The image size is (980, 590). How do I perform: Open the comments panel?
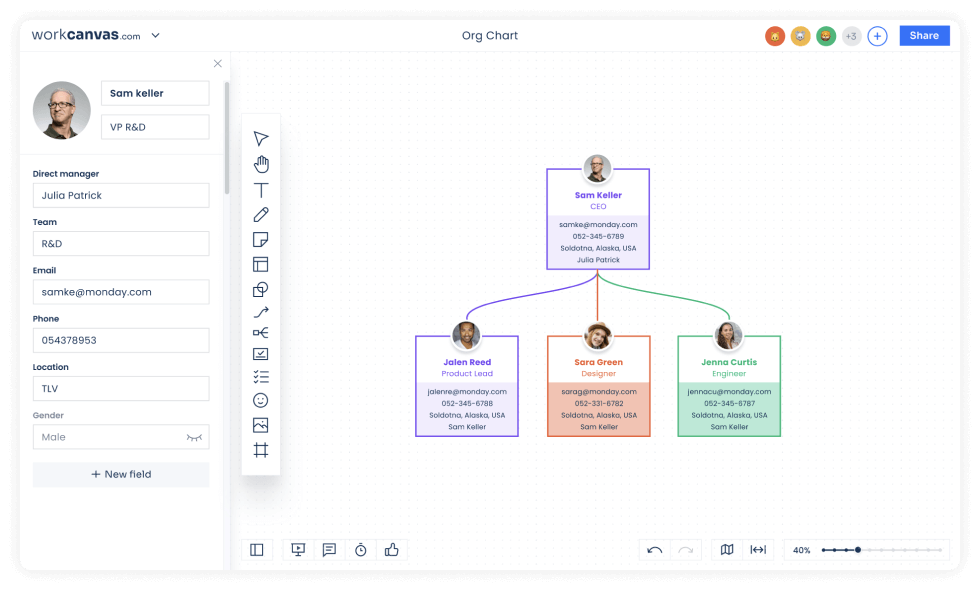point(329,550)
